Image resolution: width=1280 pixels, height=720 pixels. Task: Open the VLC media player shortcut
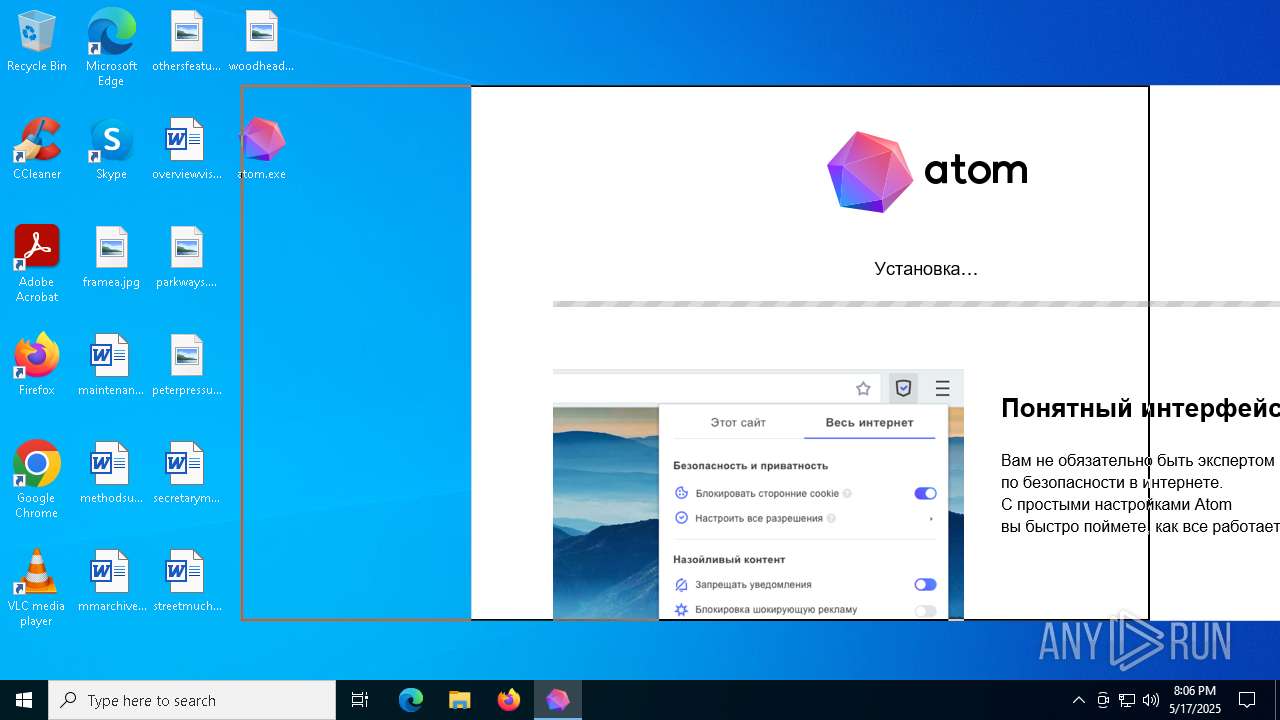tap(37, 588)
